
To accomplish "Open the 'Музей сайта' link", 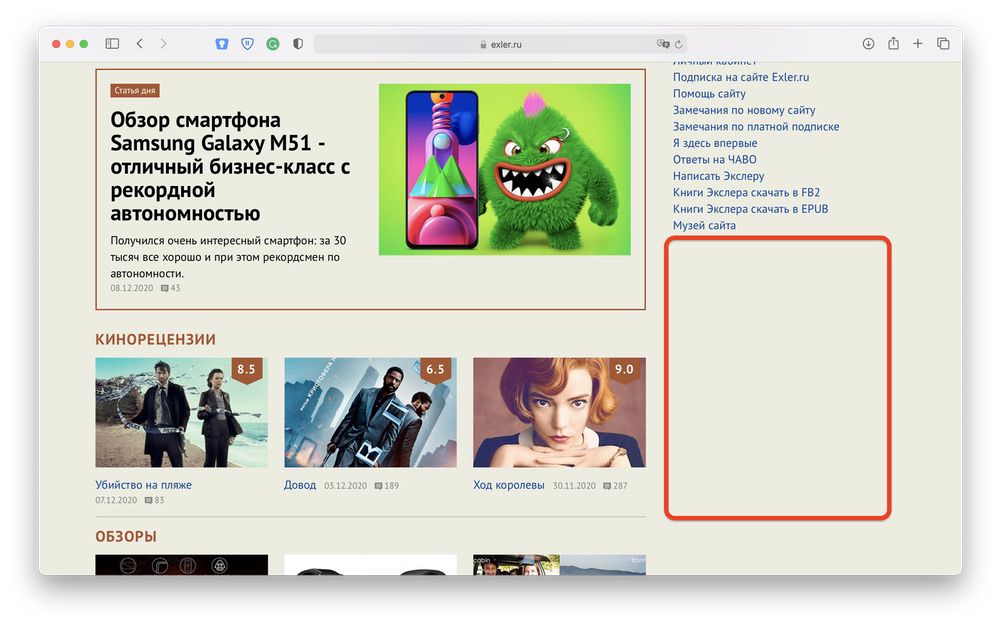I will point(704,226).
